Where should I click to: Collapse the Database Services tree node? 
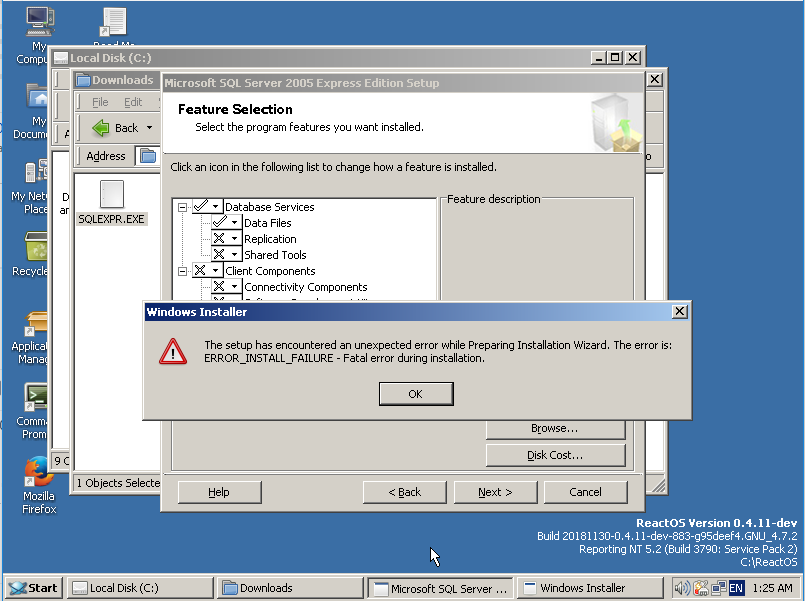click(x=182, y=207)
